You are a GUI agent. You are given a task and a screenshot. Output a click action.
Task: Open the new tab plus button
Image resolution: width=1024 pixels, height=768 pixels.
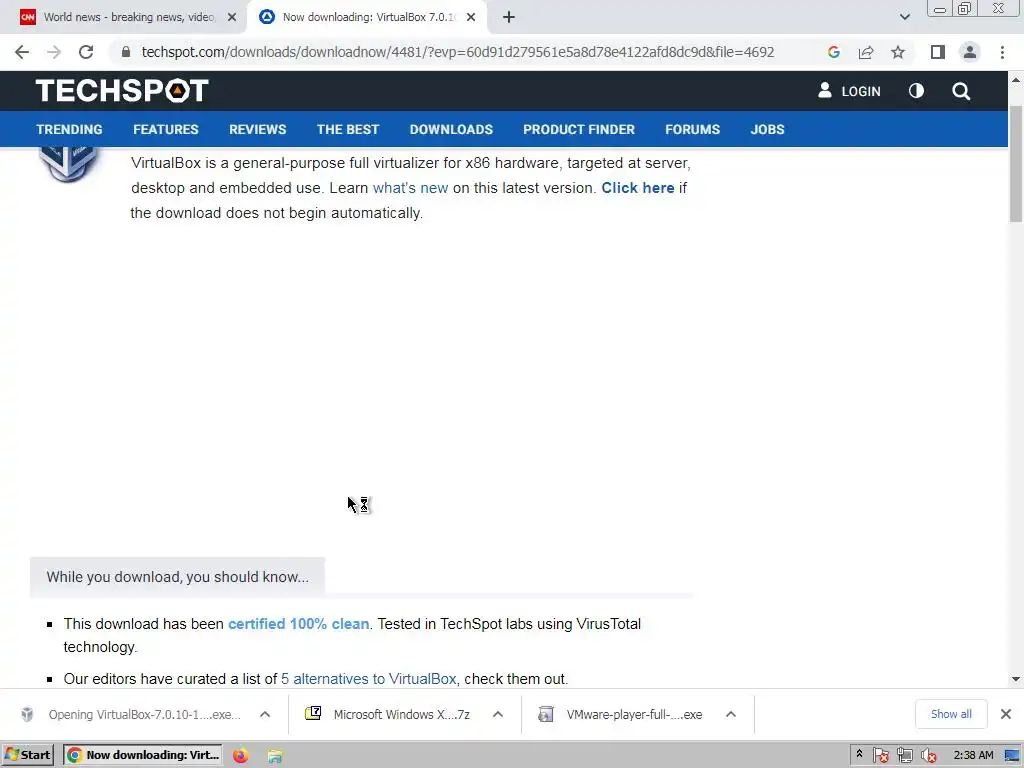click(509, 17)
